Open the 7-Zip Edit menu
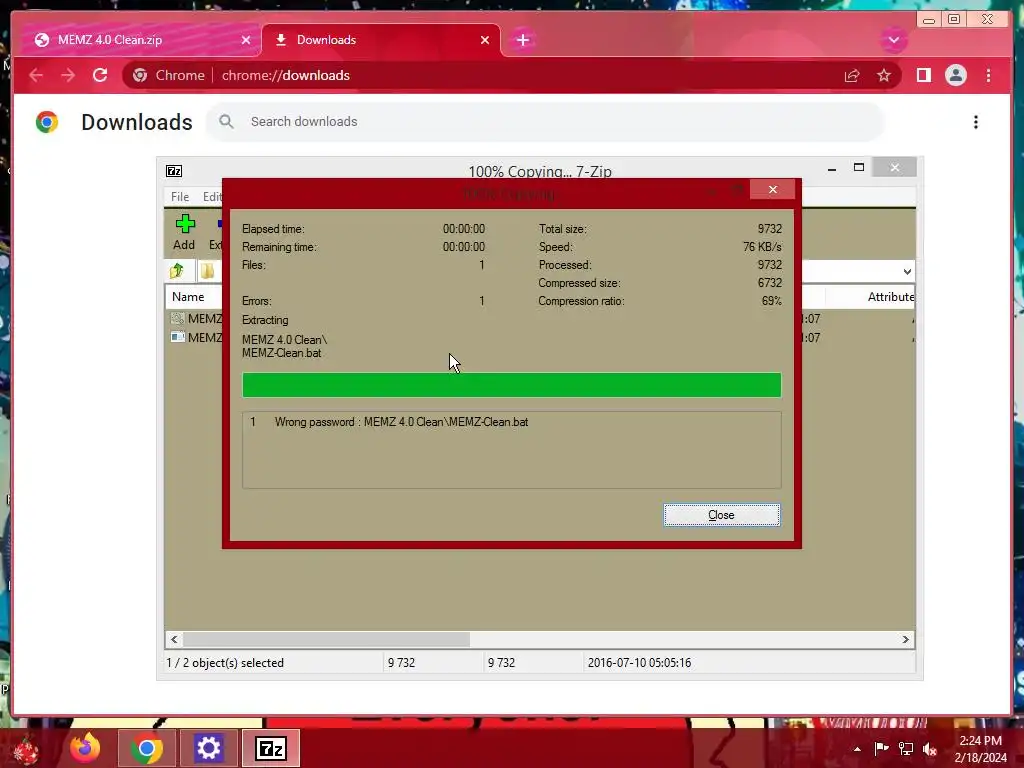The image size is (1024, 768). click(212, 197)
